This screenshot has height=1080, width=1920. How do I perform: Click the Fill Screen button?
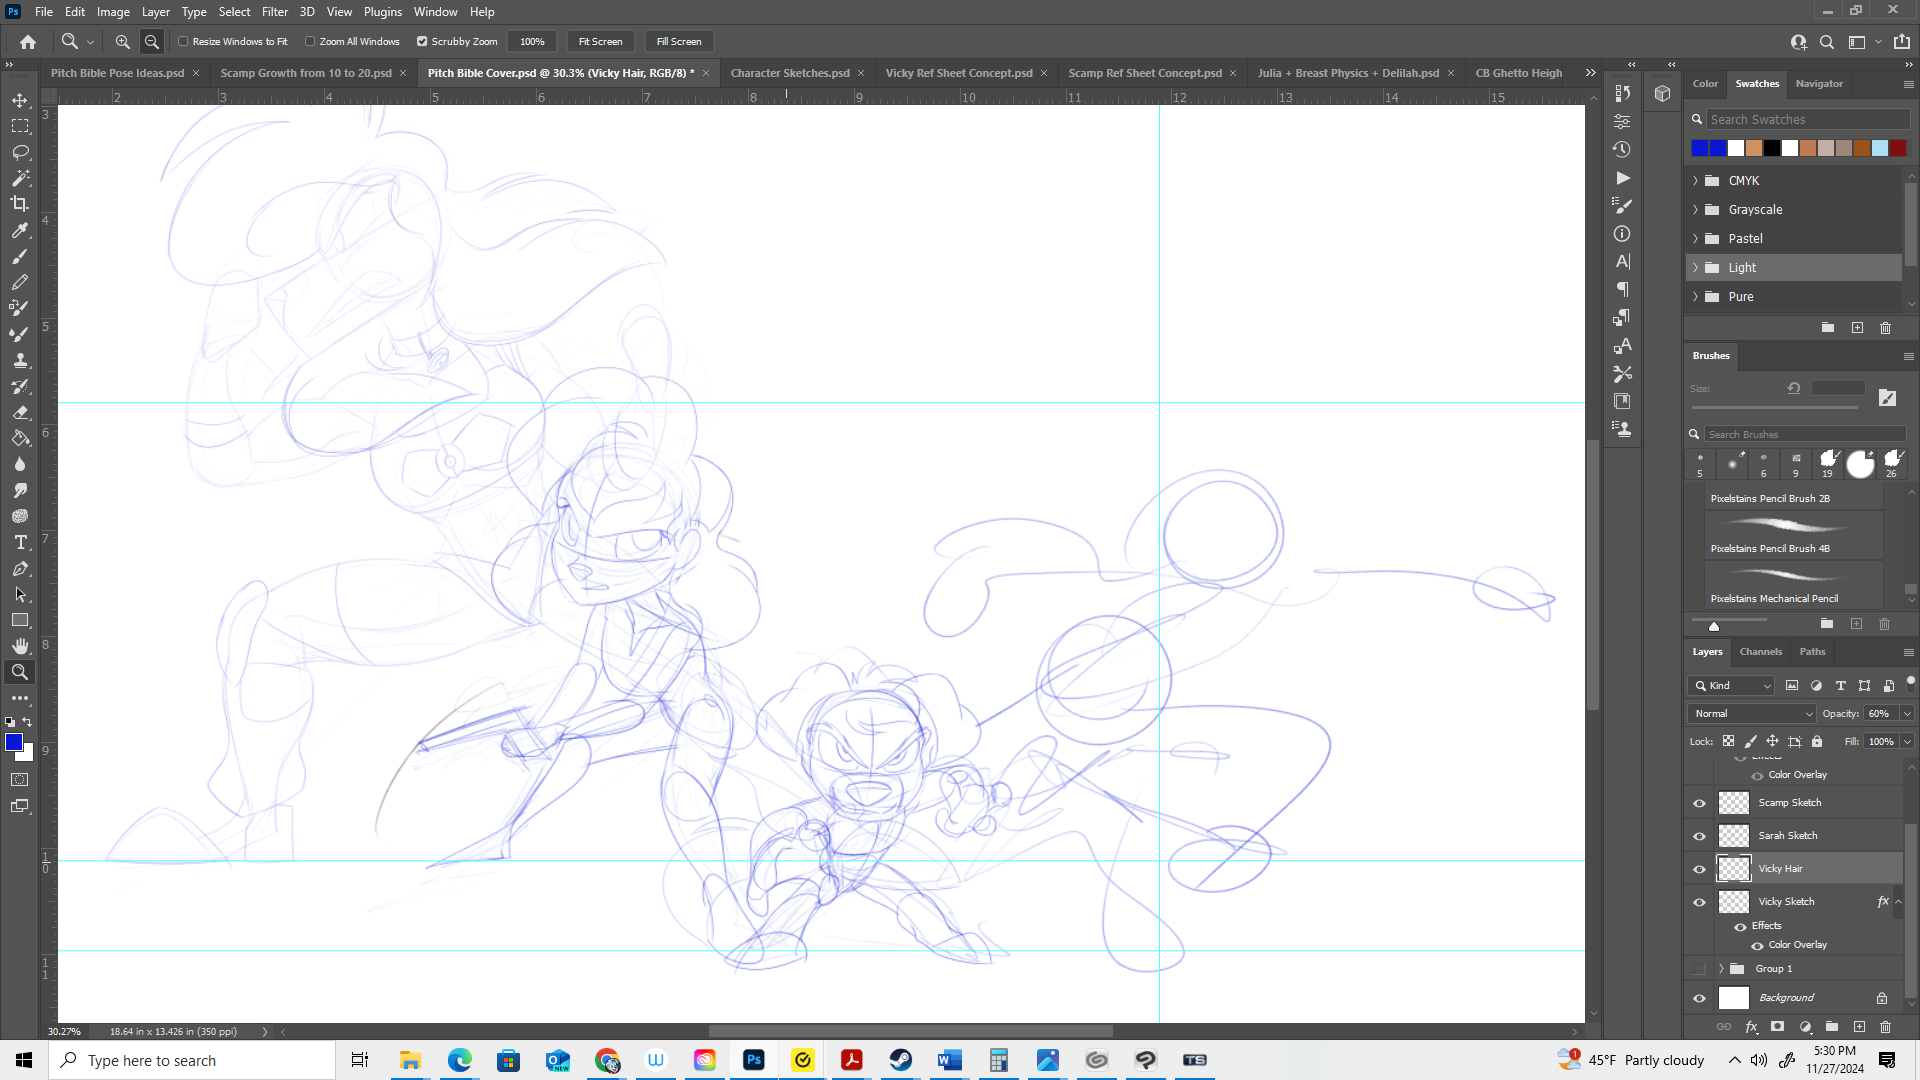679,42
